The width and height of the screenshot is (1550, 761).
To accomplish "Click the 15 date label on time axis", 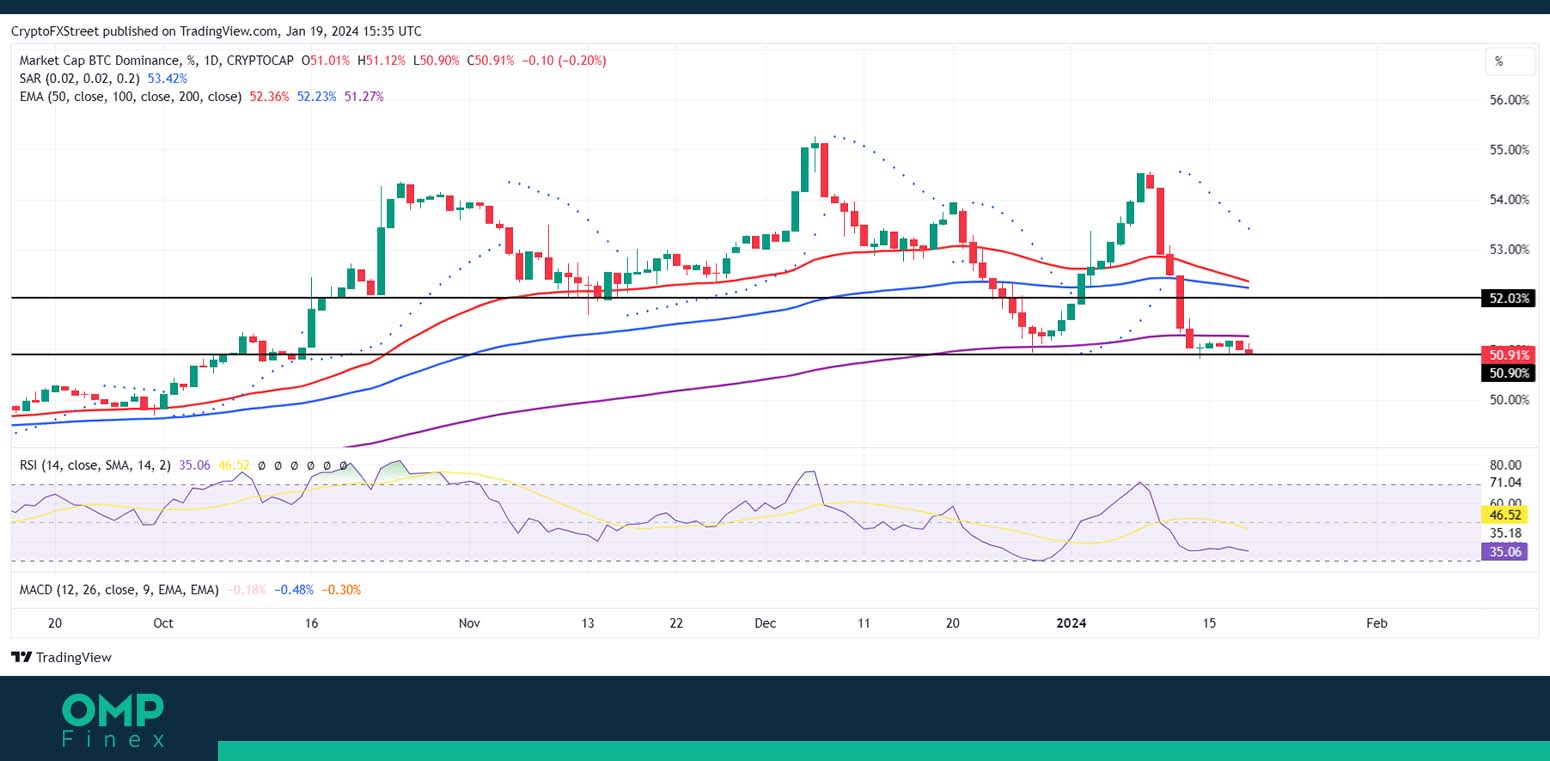I will [x=1209, y=623].
